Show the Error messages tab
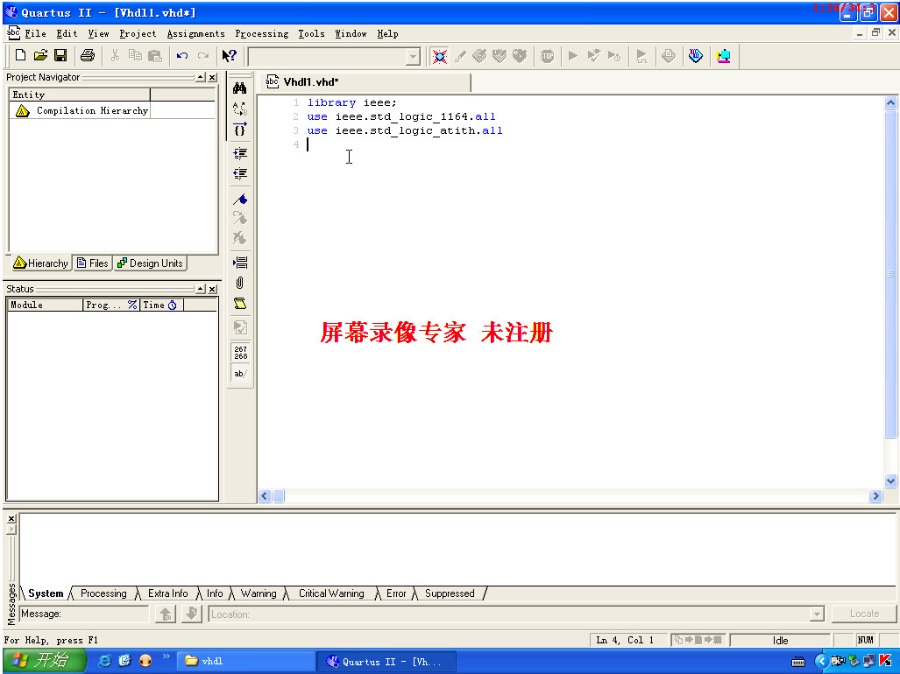900x674 pixels. pos(396,594)
